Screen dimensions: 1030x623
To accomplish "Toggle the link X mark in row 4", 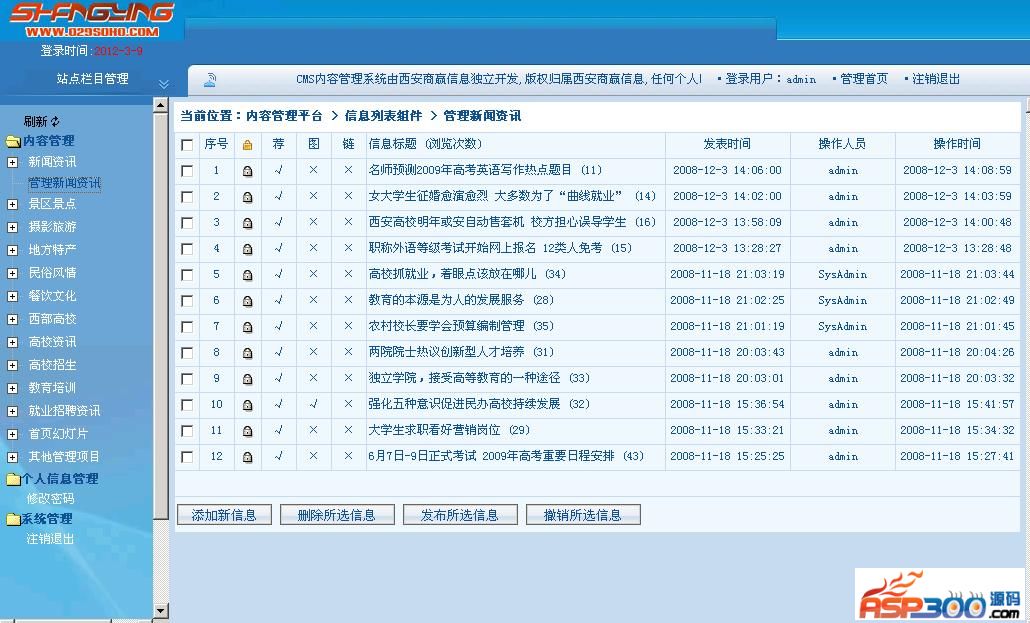I will click(x=348, y=248).
